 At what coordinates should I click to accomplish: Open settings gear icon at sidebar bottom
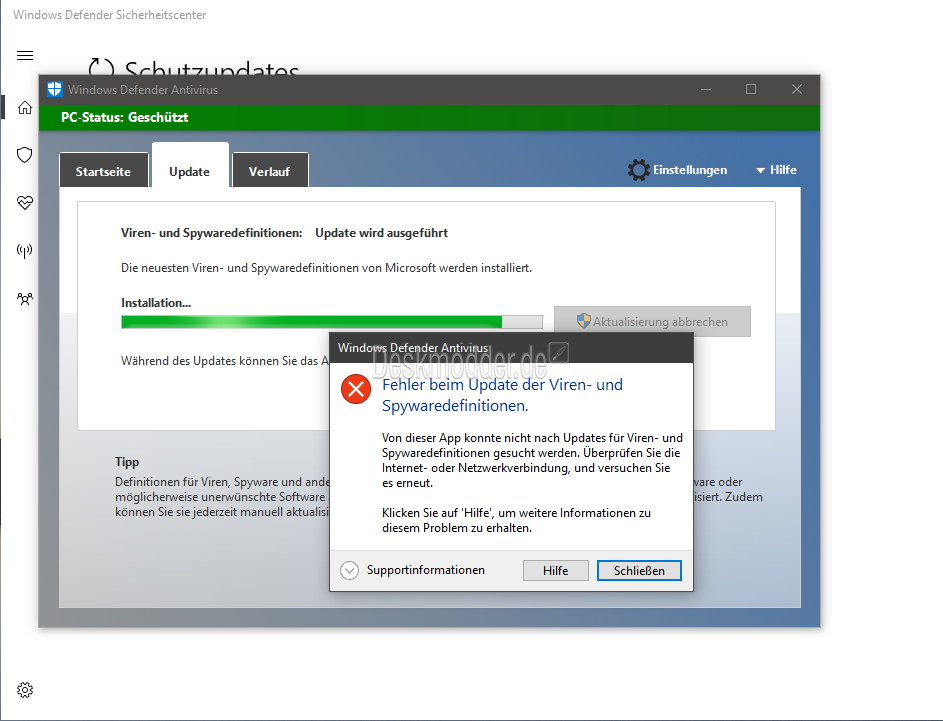tap(25, 690)
